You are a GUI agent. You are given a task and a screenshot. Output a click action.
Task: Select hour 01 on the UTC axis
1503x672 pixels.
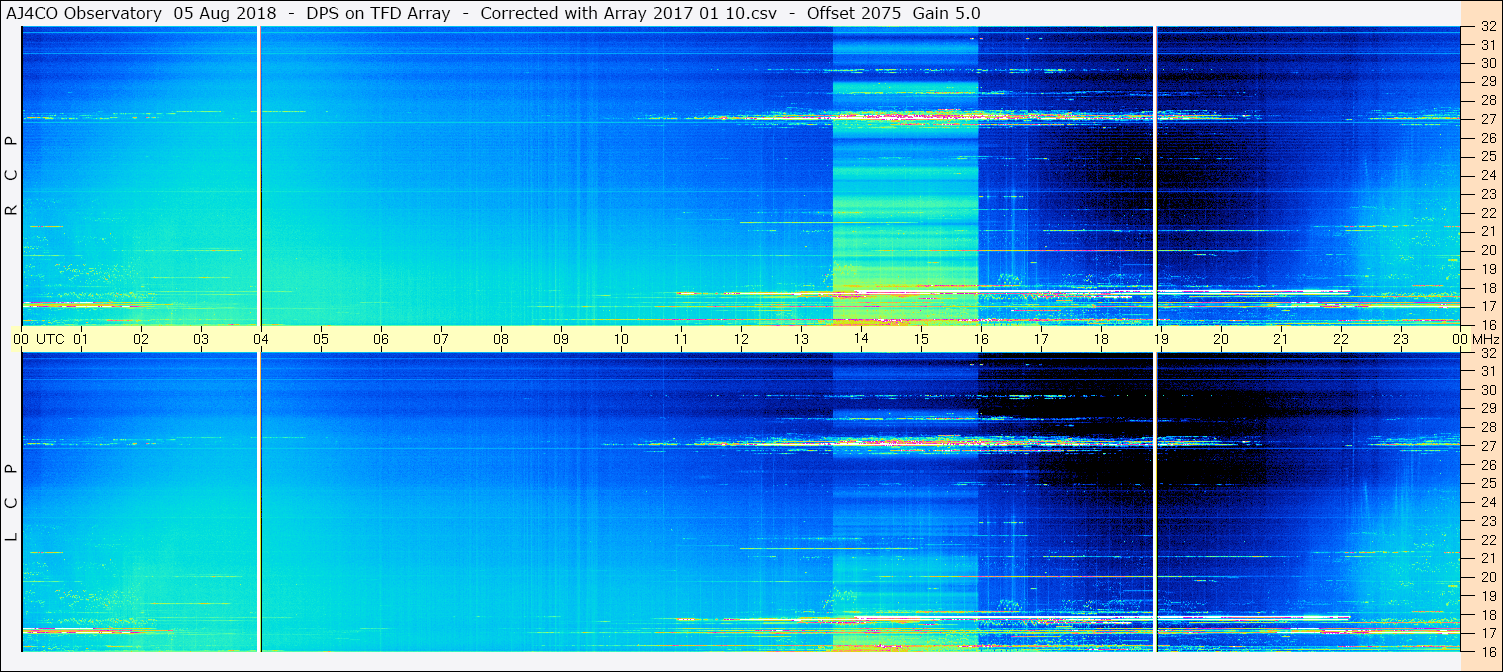[81, 339]
